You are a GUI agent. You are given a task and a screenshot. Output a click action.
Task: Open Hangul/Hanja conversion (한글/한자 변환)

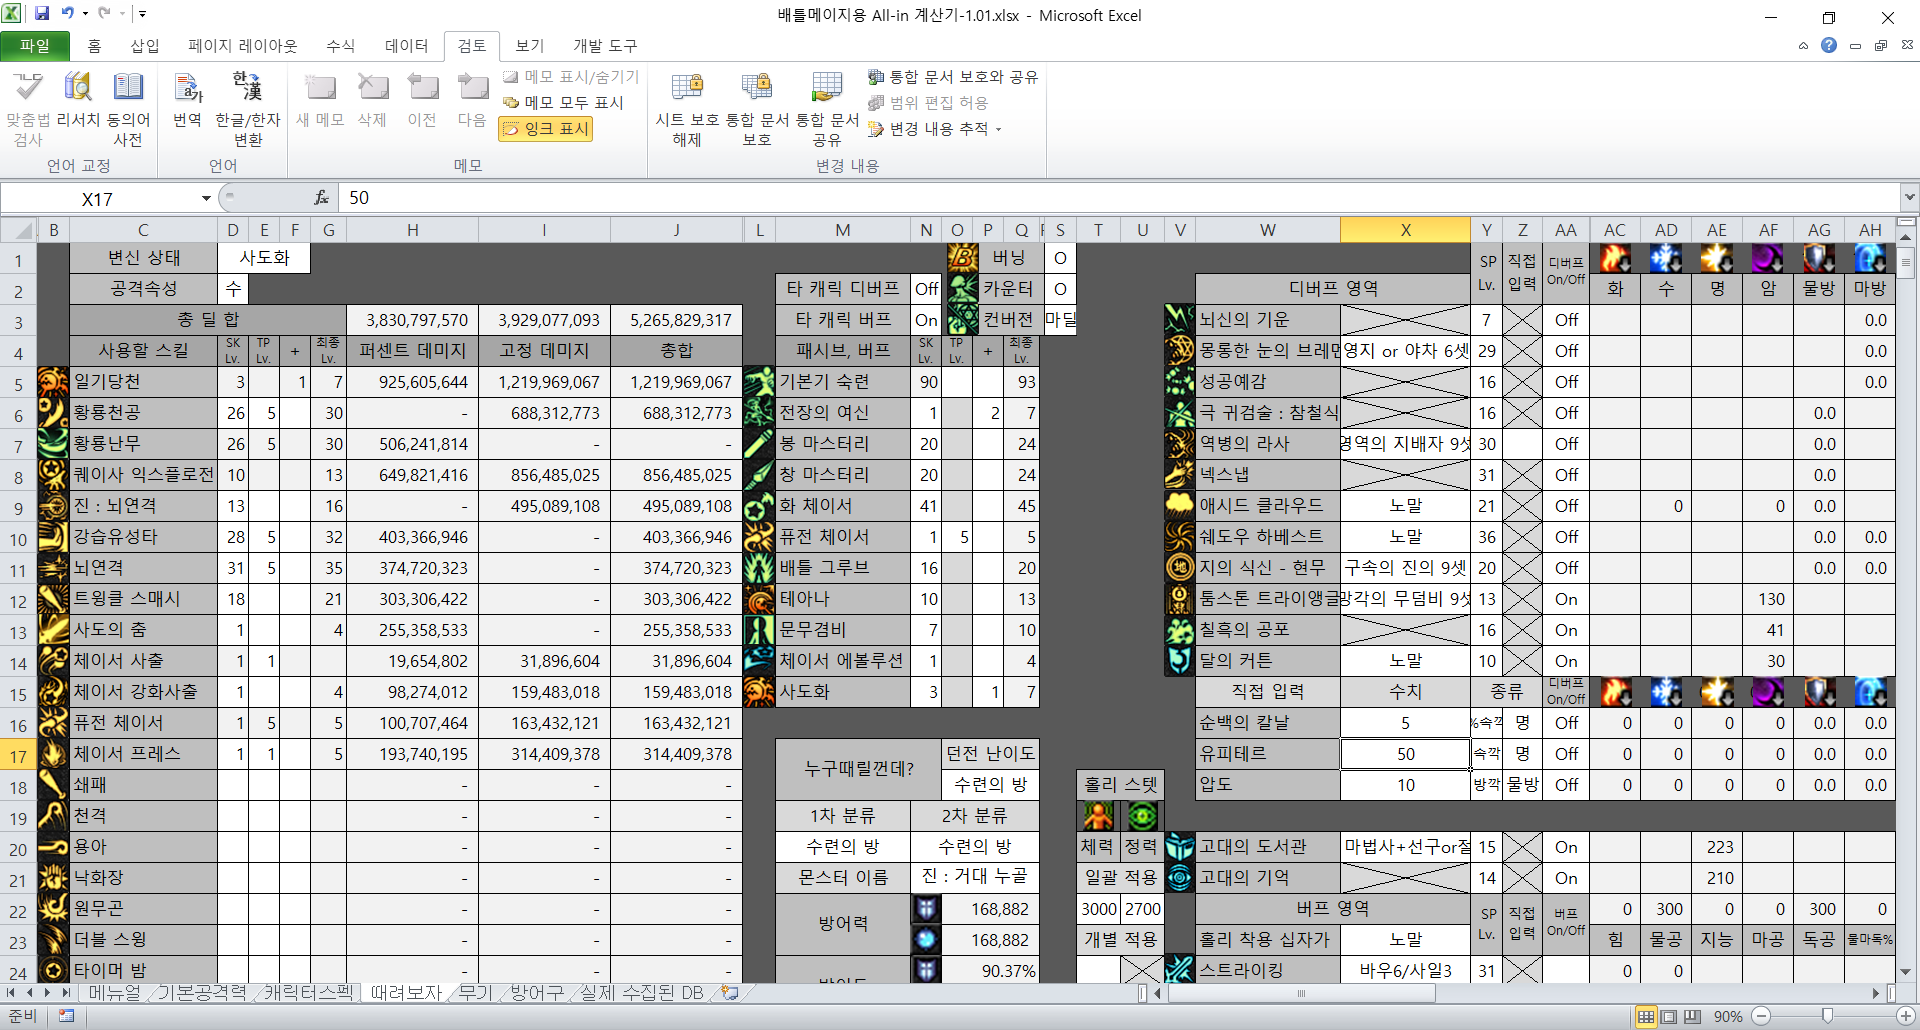248,88
